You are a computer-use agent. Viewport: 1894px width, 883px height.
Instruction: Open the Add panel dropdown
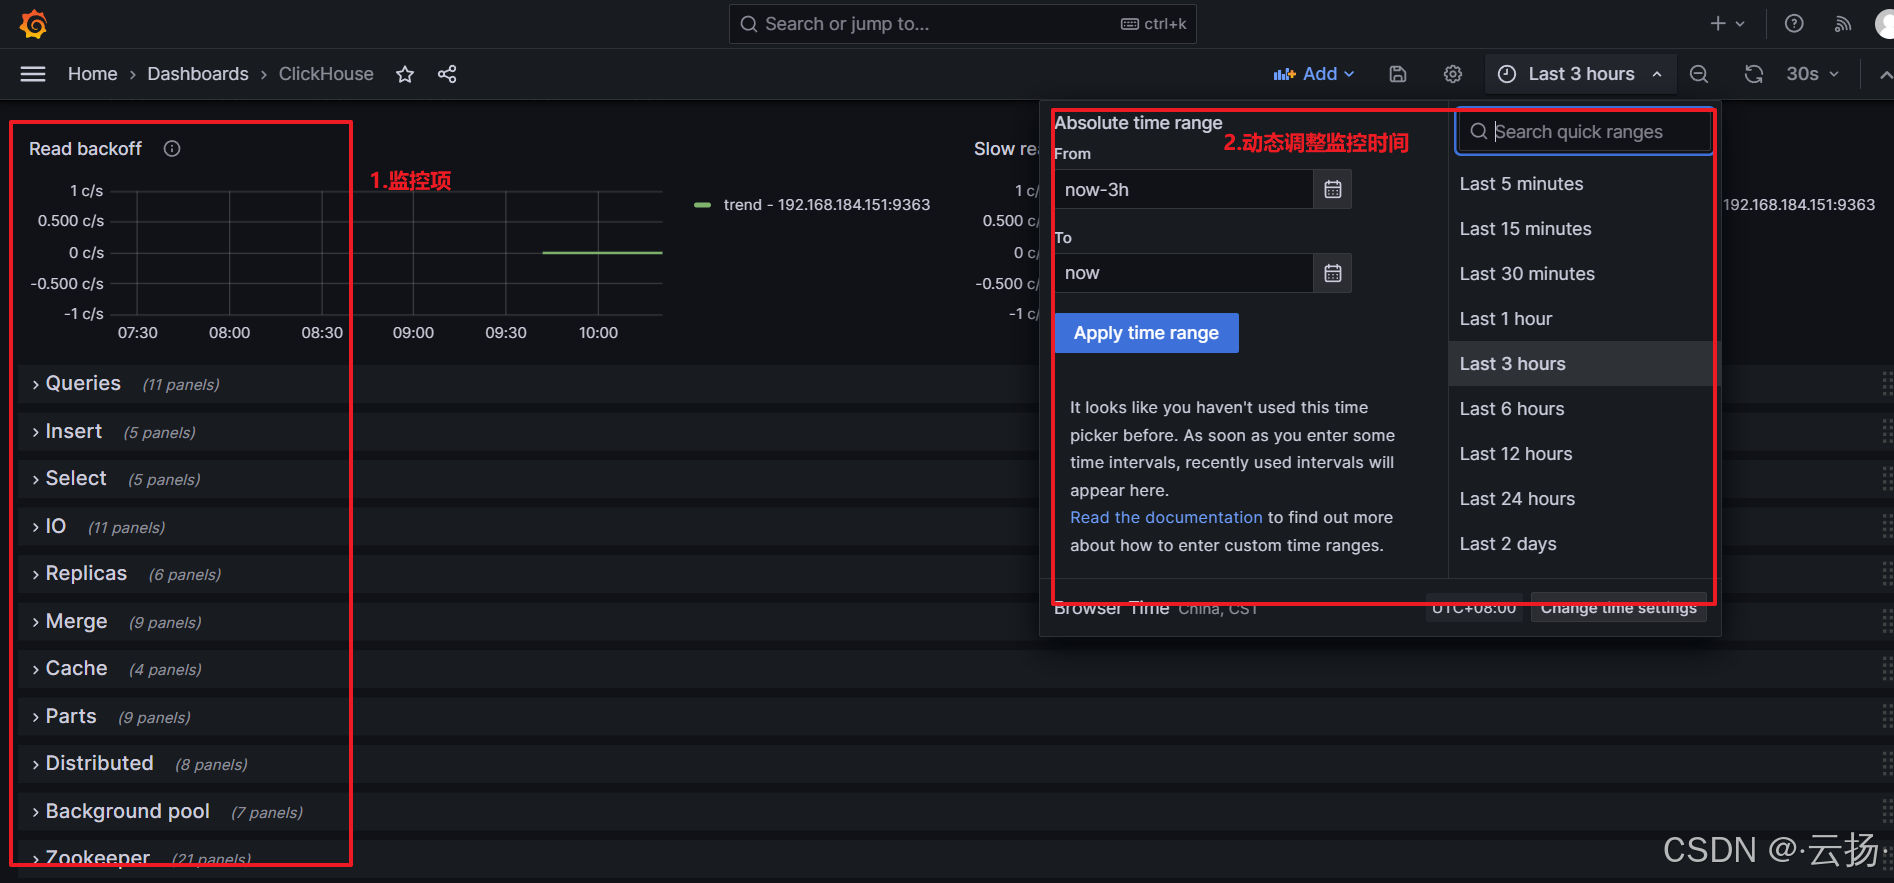pos(1314,74)
